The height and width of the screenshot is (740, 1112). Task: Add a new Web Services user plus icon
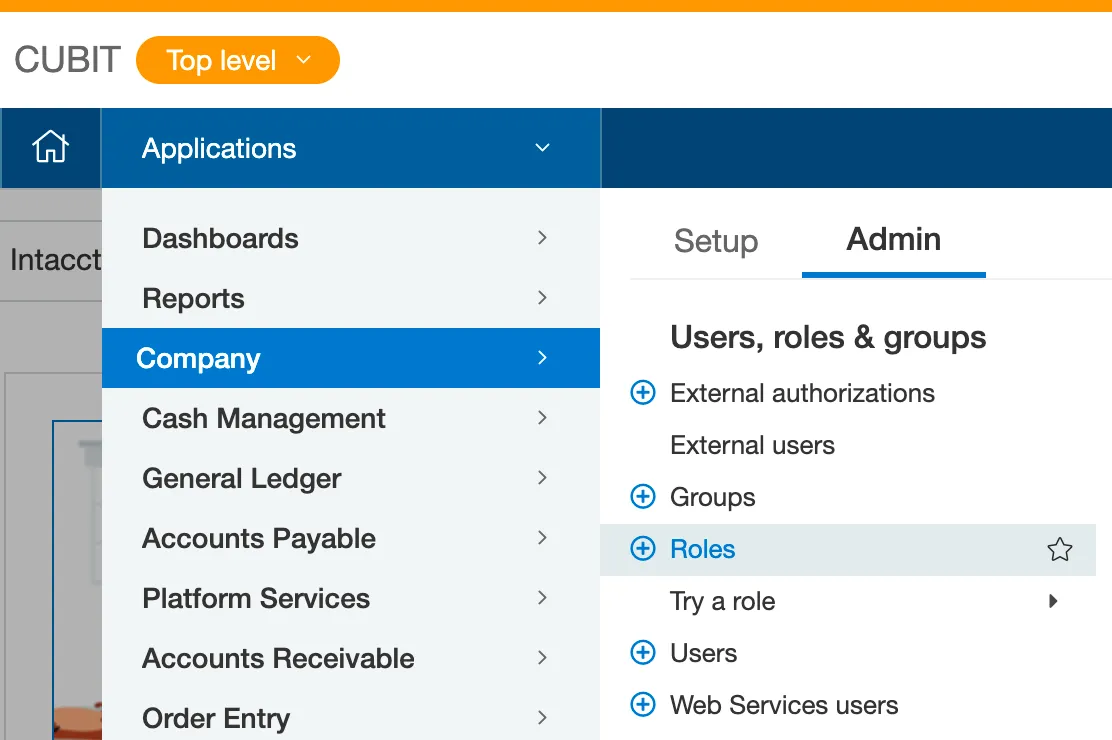[x=643, y=705]
